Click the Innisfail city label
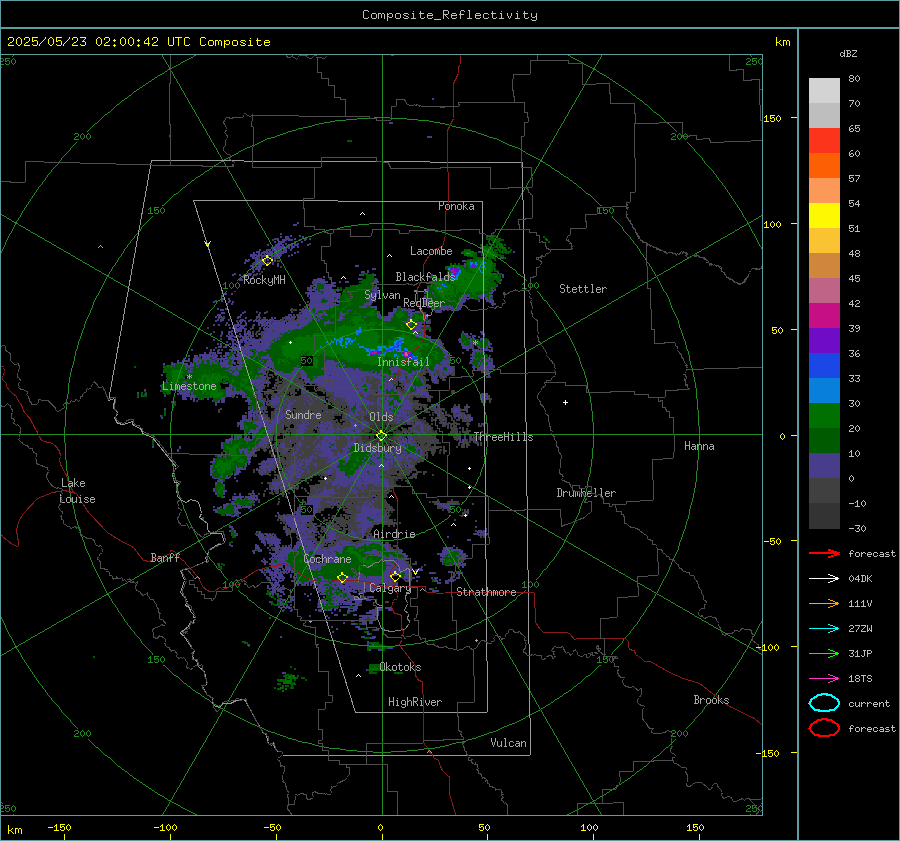This screenshot has width=900, height=841. (x=403, y=362)
